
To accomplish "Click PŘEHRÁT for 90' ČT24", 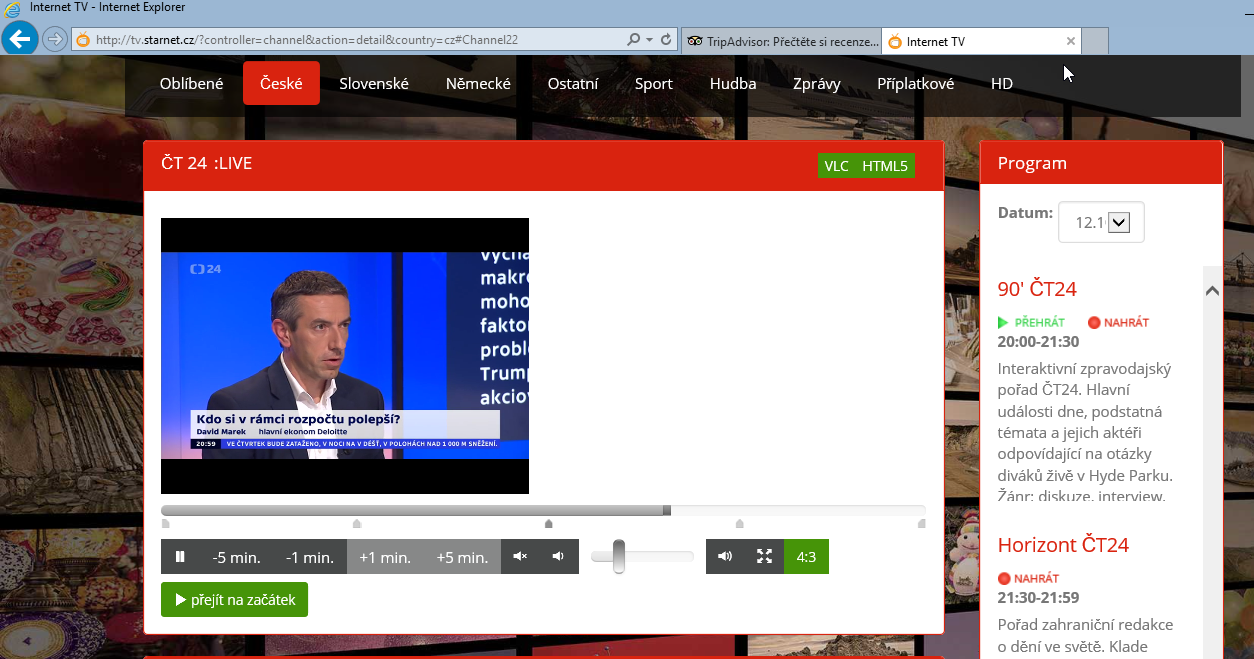I will 1040,323.
